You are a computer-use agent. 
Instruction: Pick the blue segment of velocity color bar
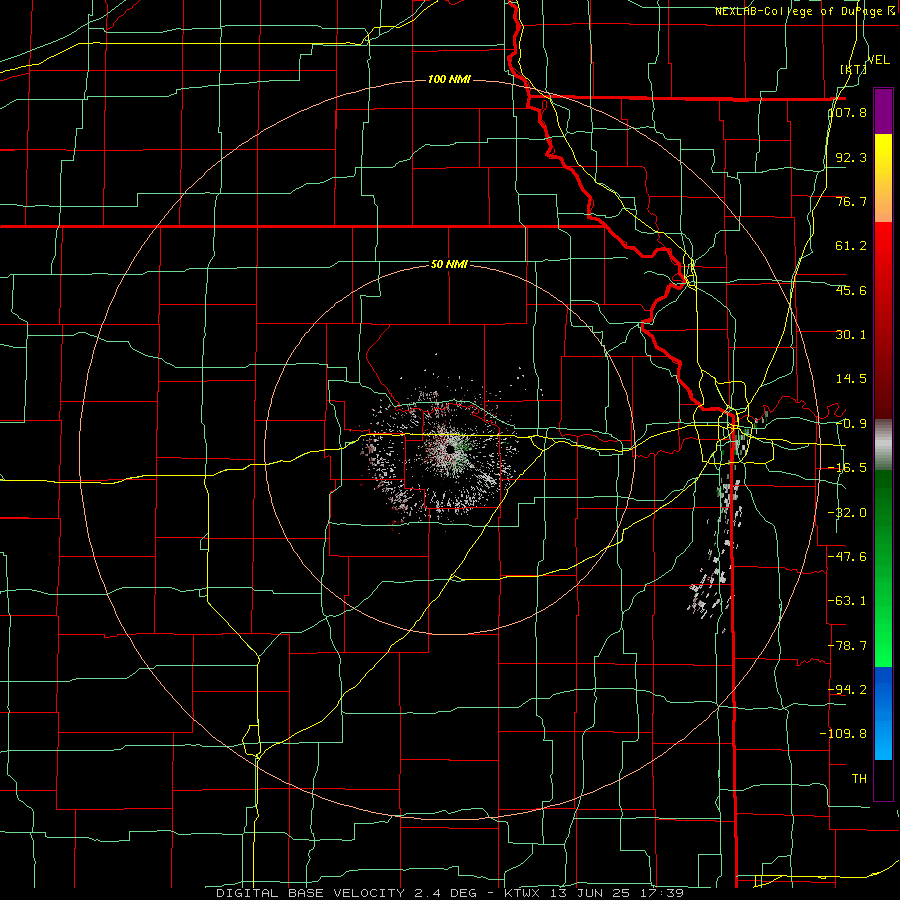pos(883,713)
